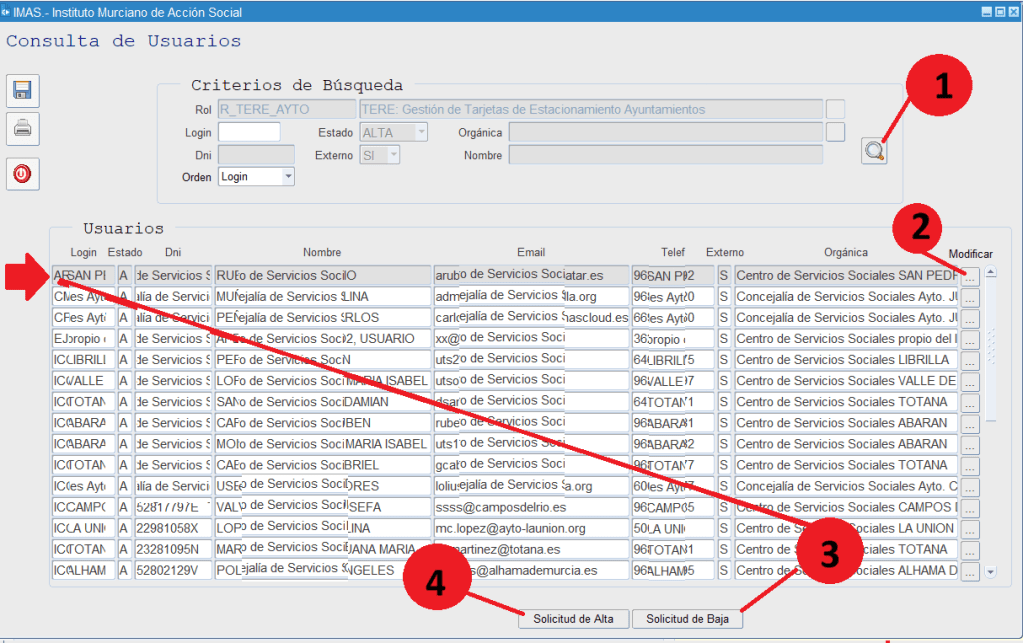Click the red power exit icon
The image size is (1023, 643).
pyautogui.click(x=22, y=174)
